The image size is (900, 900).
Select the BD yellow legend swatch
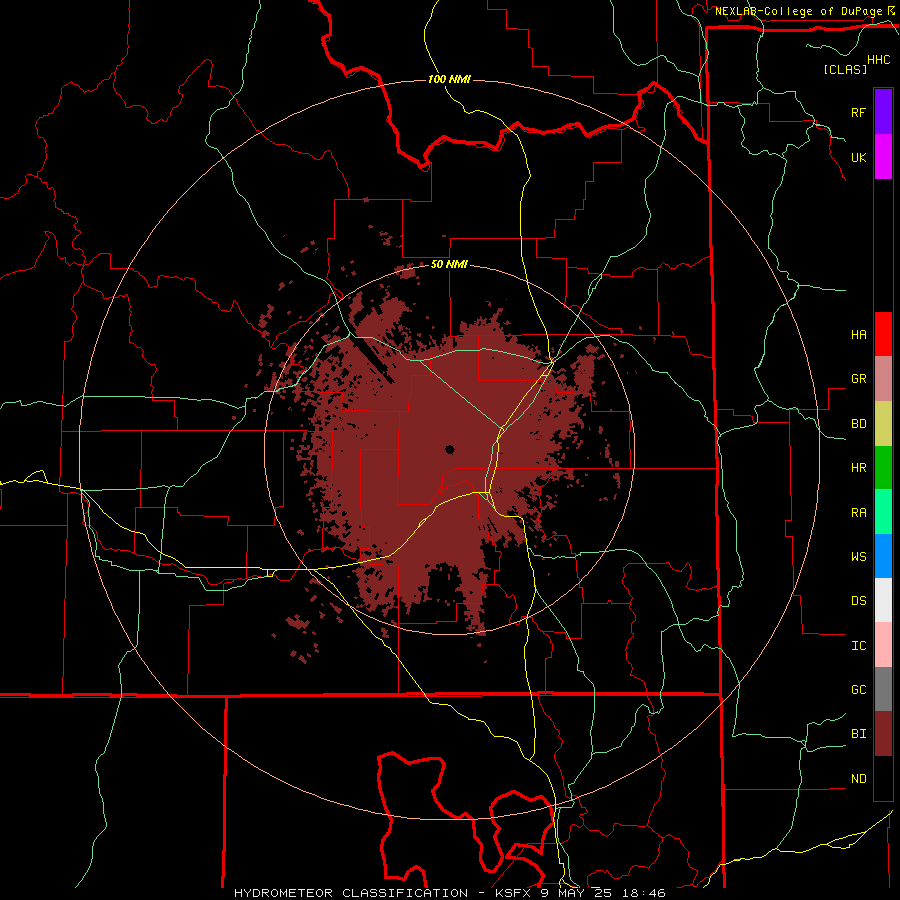(x=883, y=424)
